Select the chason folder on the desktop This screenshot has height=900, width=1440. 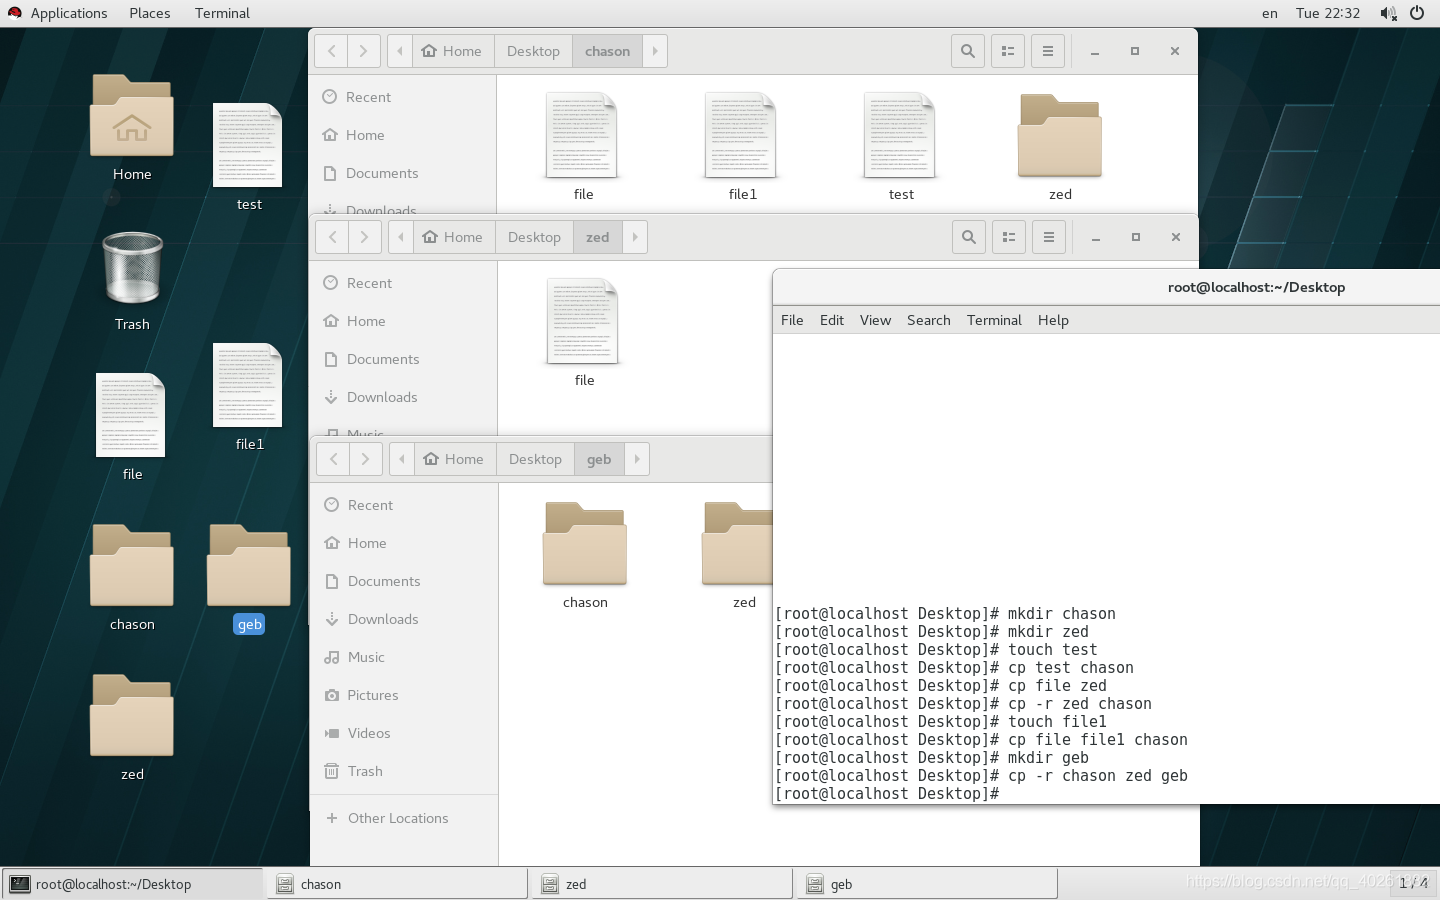click(132, 565)
